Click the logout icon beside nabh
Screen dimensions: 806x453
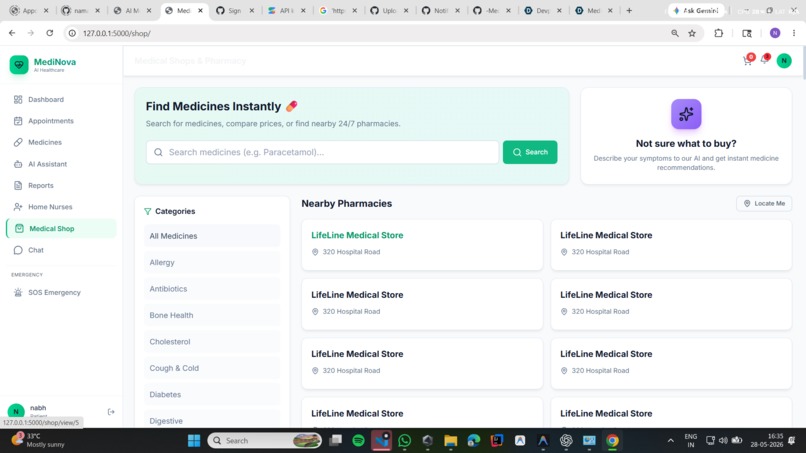tap(111, 411)
